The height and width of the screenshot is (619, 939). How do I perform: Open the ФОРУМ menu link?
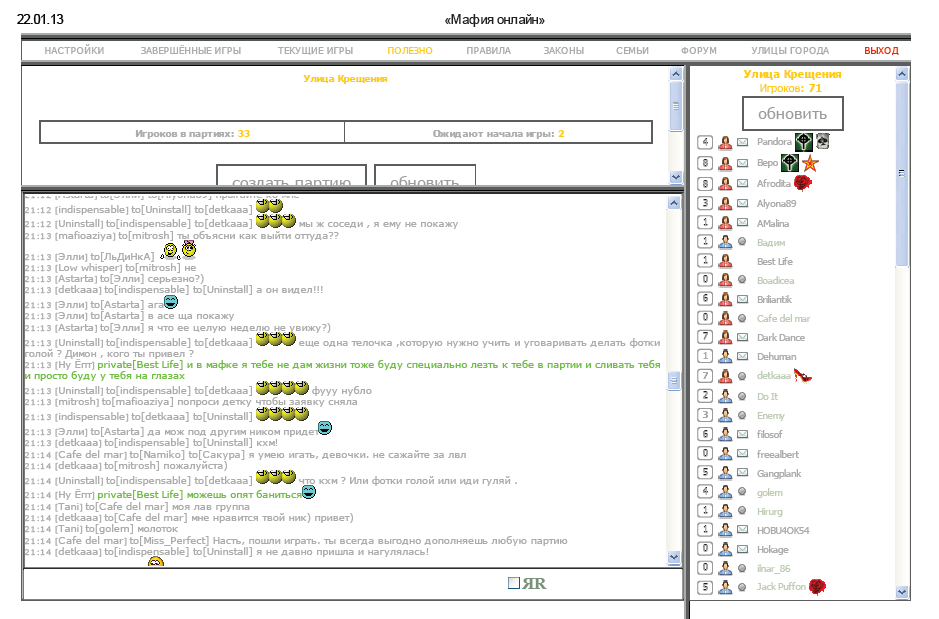(698, 51)
